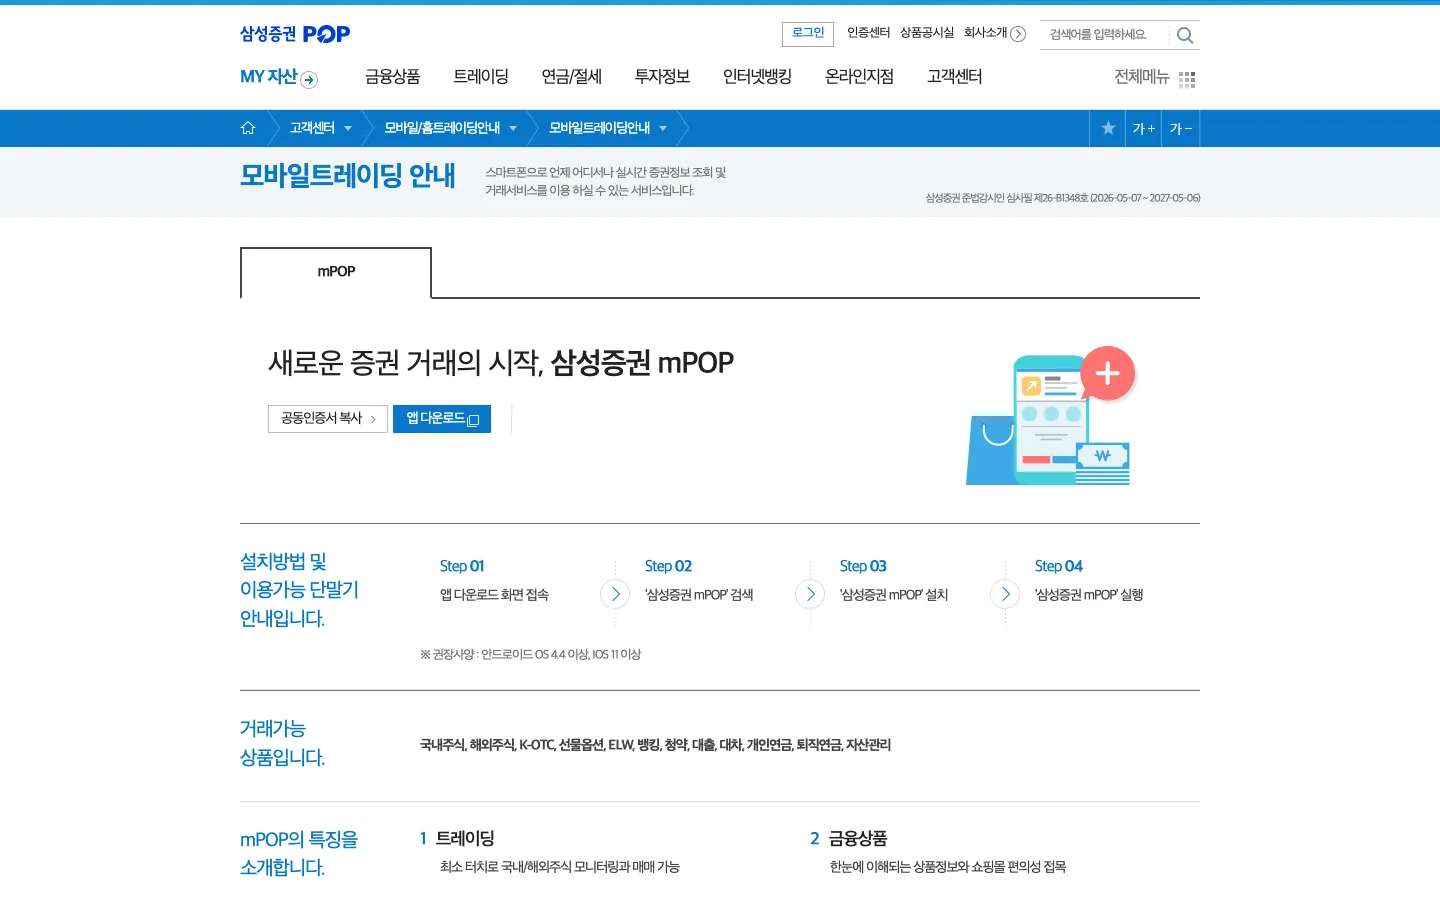Click the Step 01 heading
The image size is (1440, 900).
(x=462, y=566)
